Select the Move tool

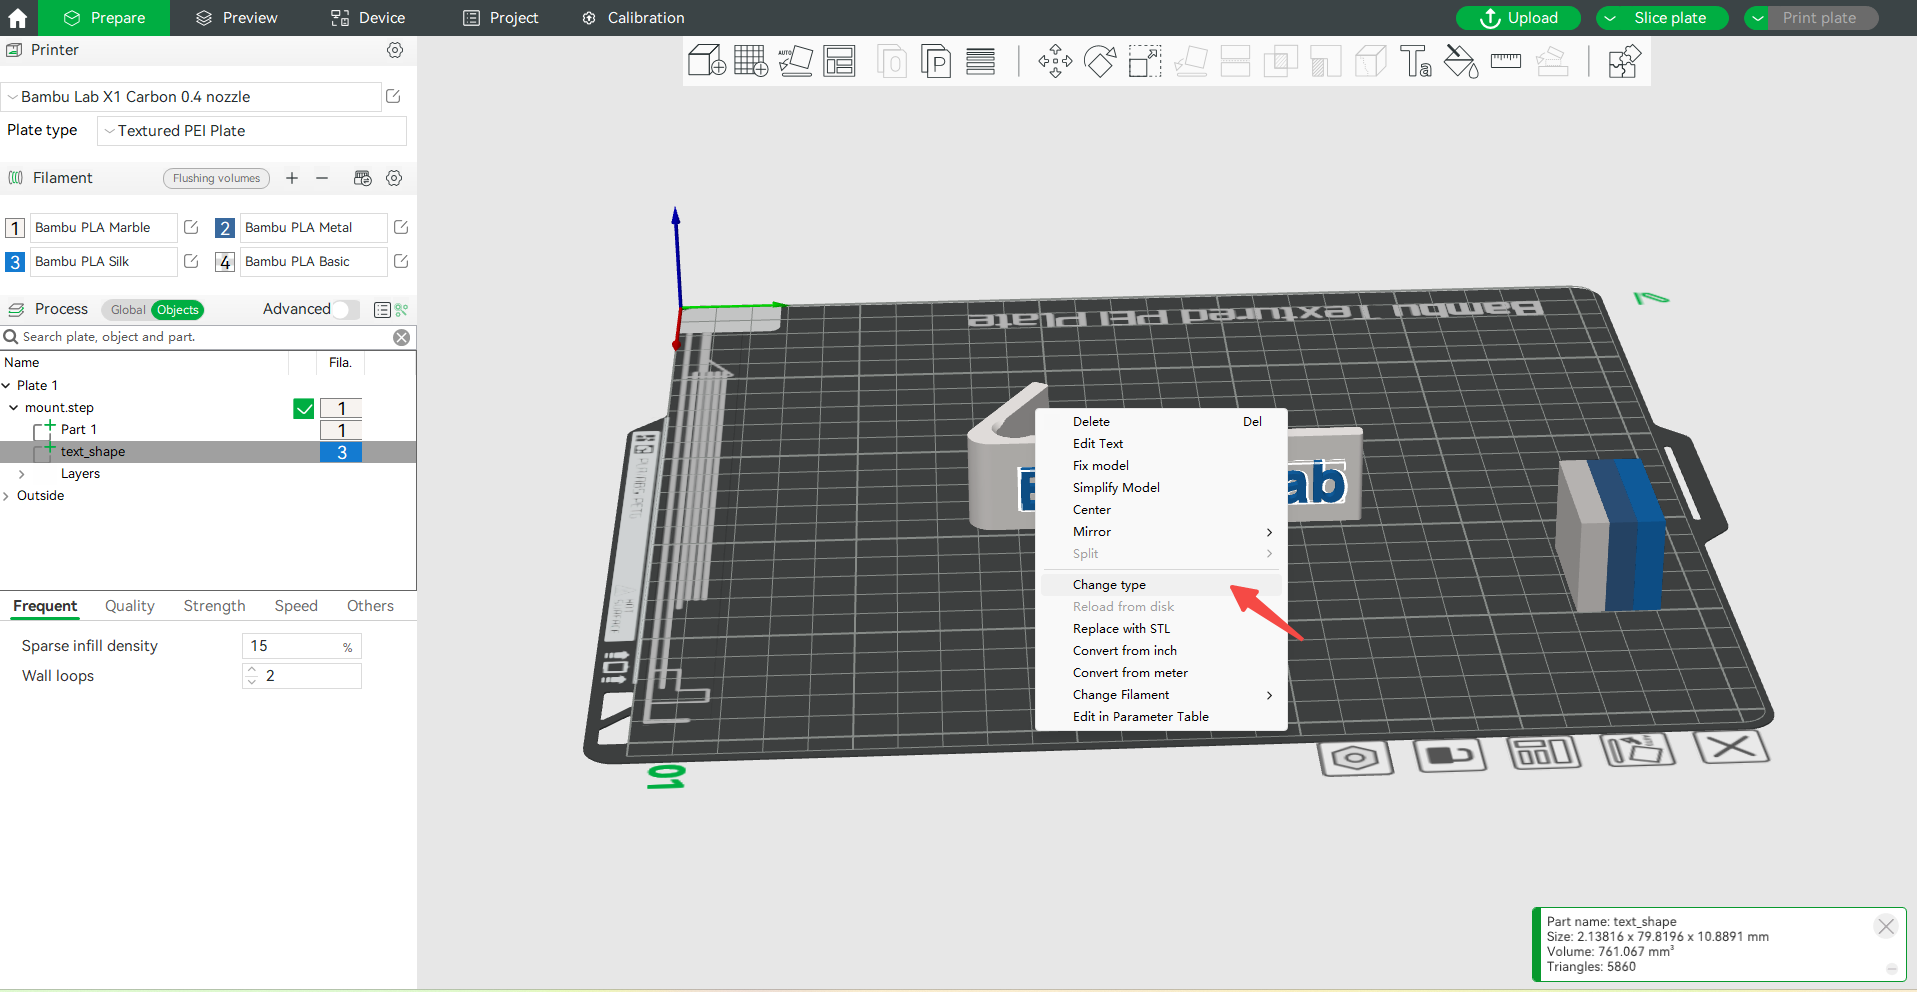[x=1055, y=61]
